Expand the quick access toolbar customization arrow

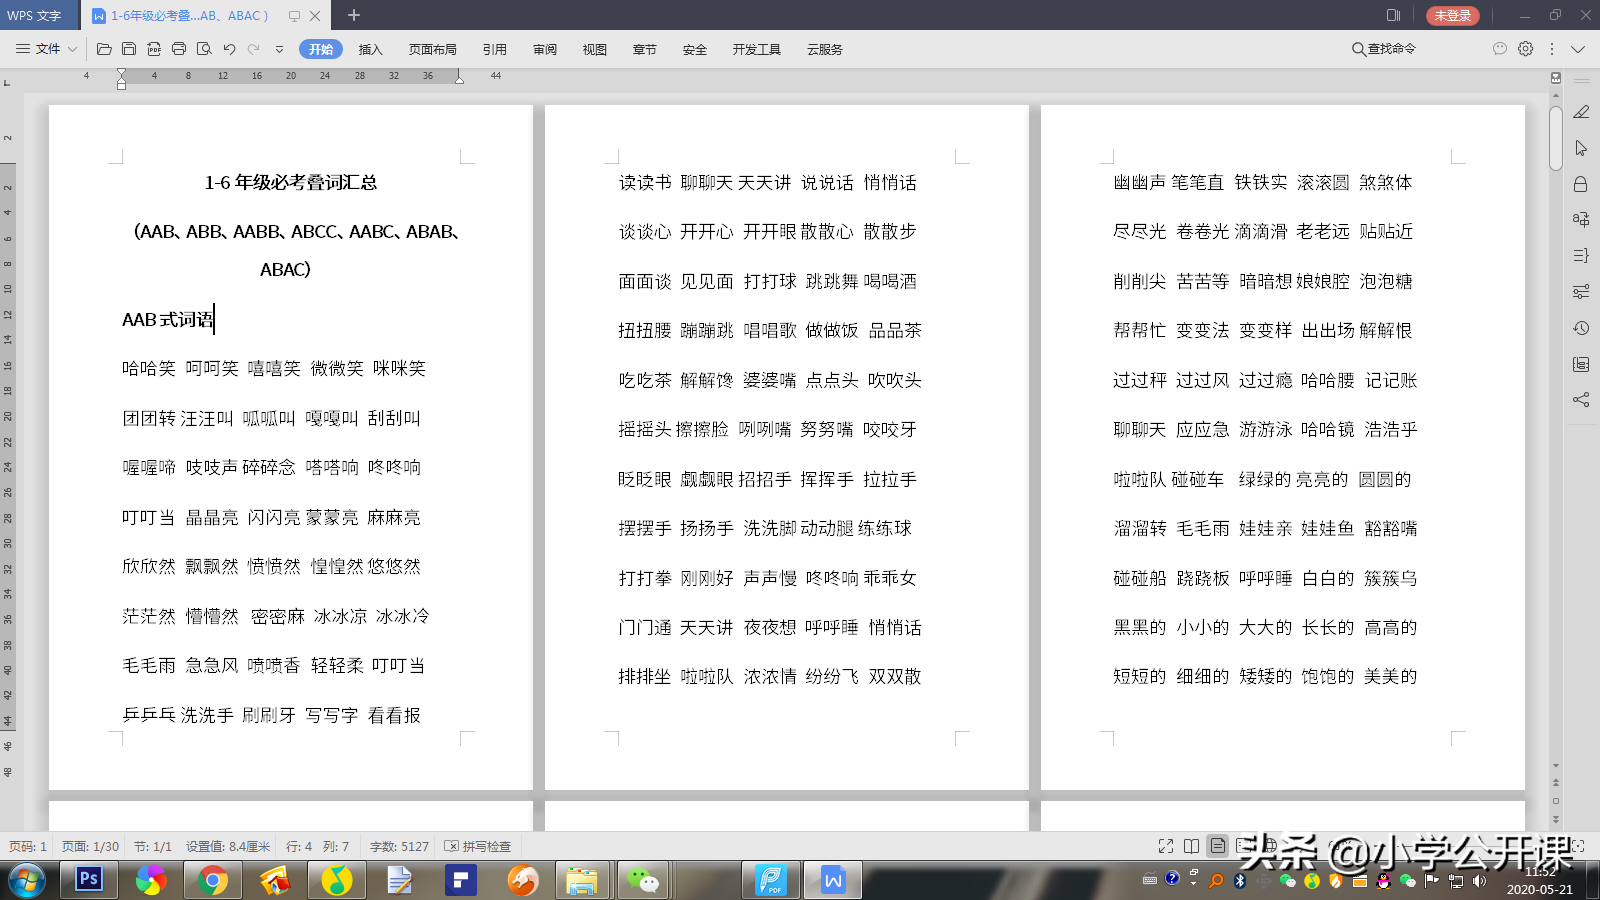pyautogui.click(x=279, y=49)
